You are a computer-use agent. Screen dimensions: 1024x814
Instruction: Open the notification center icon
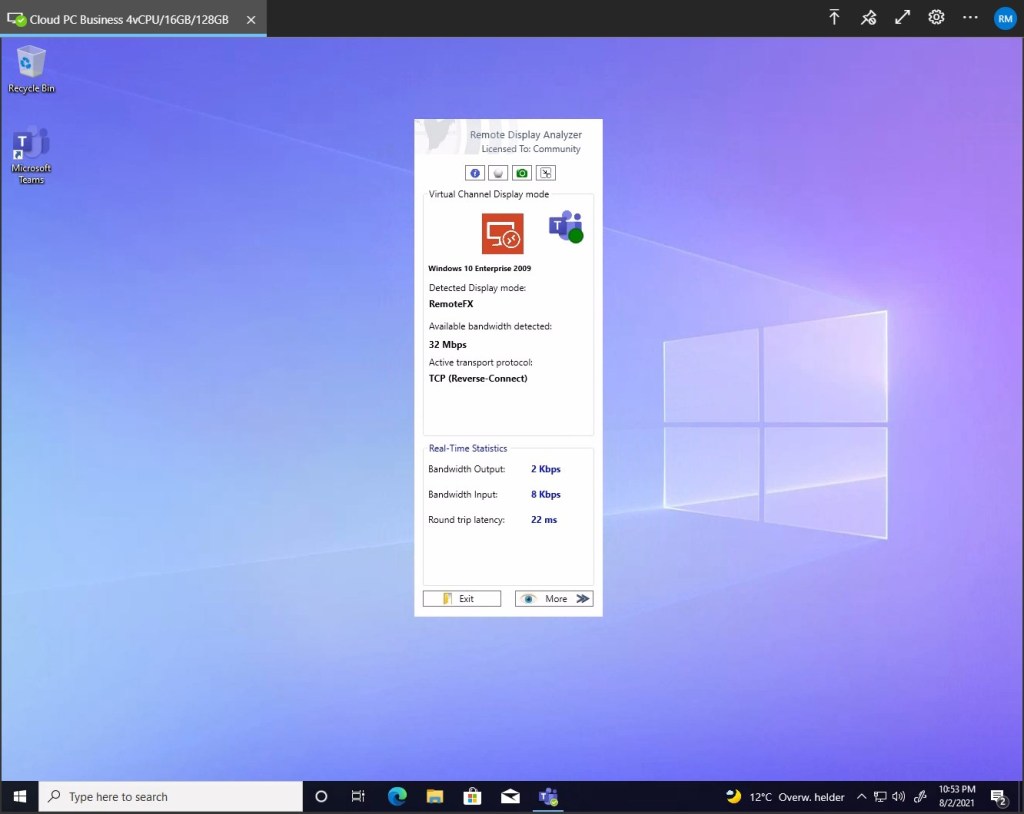999,797
